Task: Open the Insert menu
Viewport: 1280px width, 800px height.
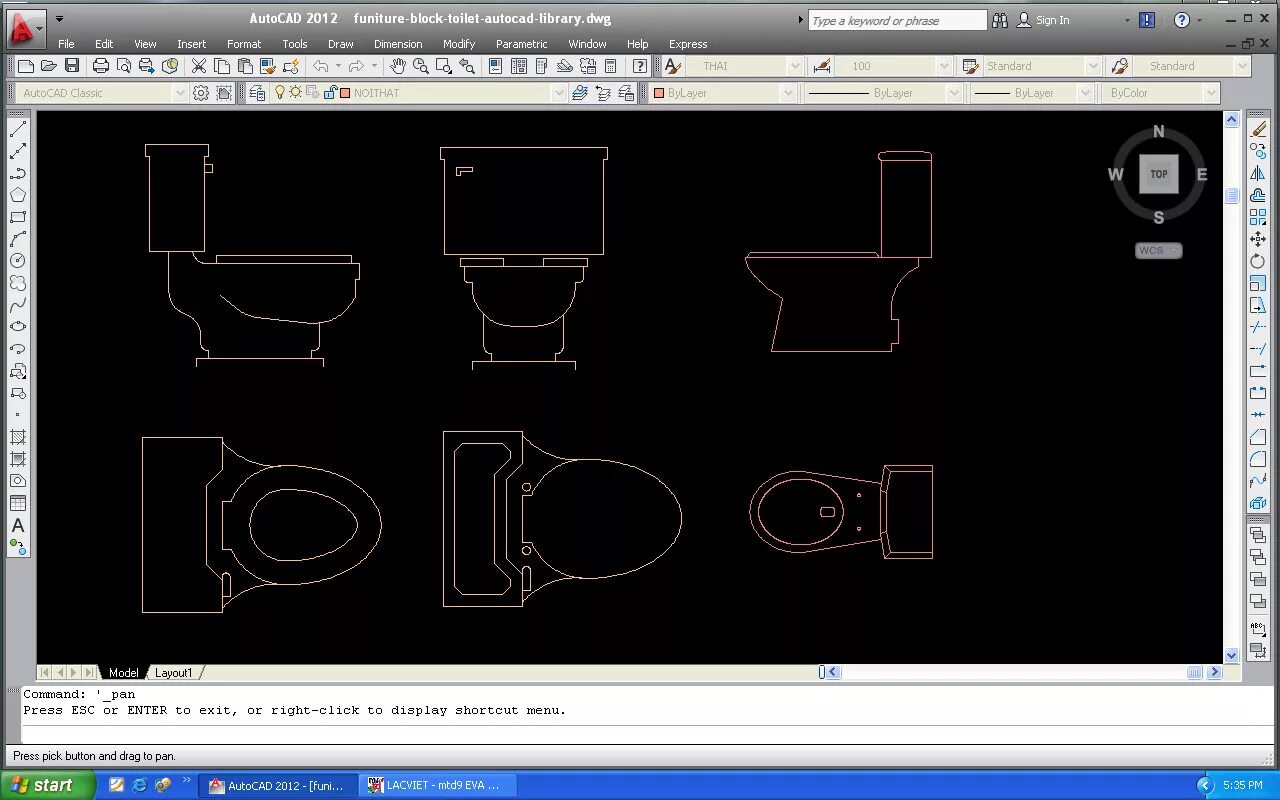Action: pos(191,44)
